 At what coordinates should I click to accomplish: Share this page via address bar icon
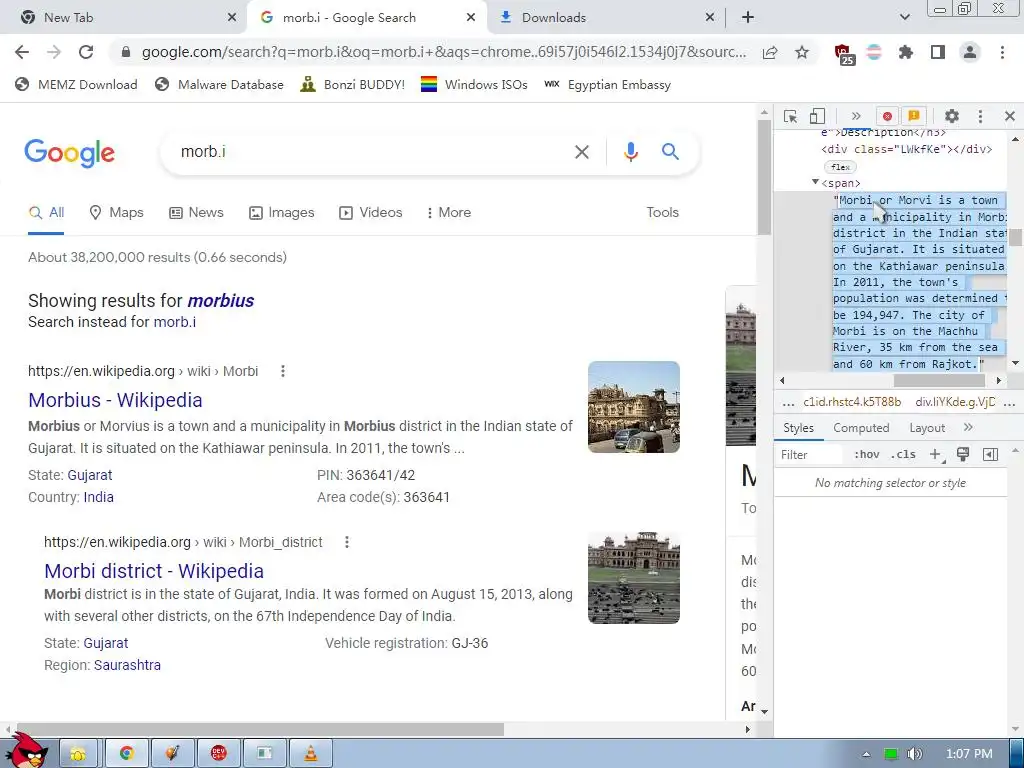[770, 52]
